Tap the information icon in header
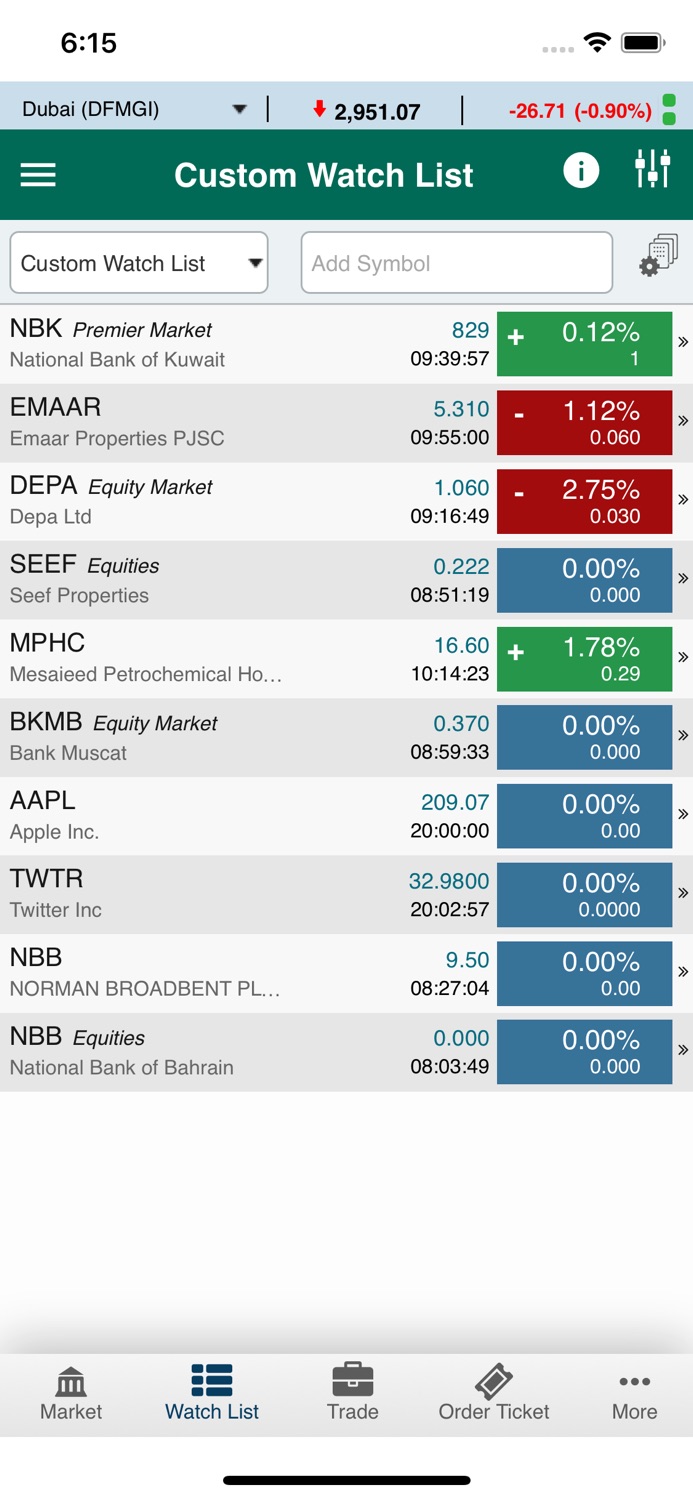This screenshot has width=693, height=1500. tap(581, 170)
